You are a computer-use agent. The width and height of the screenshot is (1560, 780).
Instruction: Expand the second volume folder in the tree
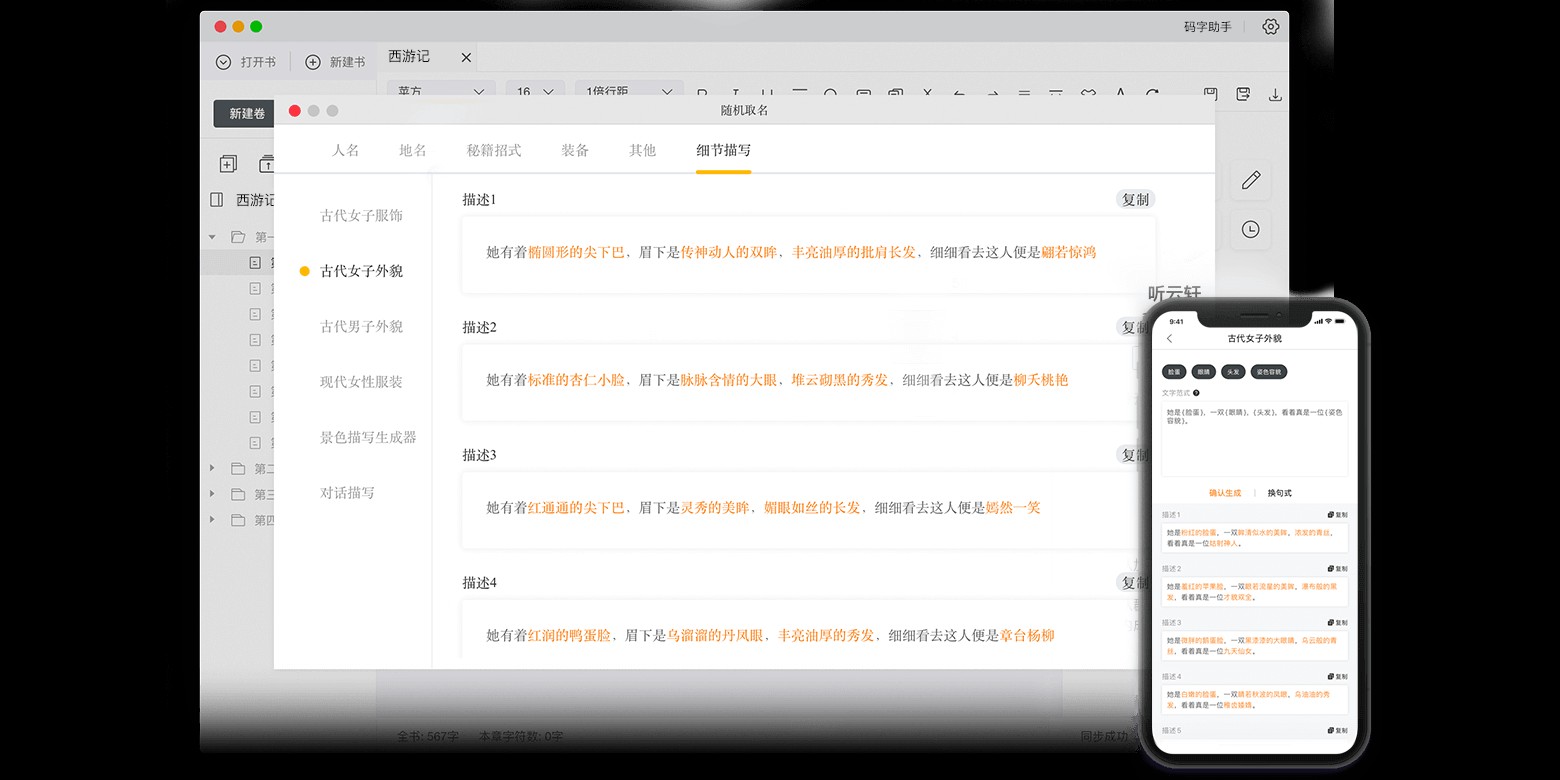pyautogui.click(x=212, y=468)
